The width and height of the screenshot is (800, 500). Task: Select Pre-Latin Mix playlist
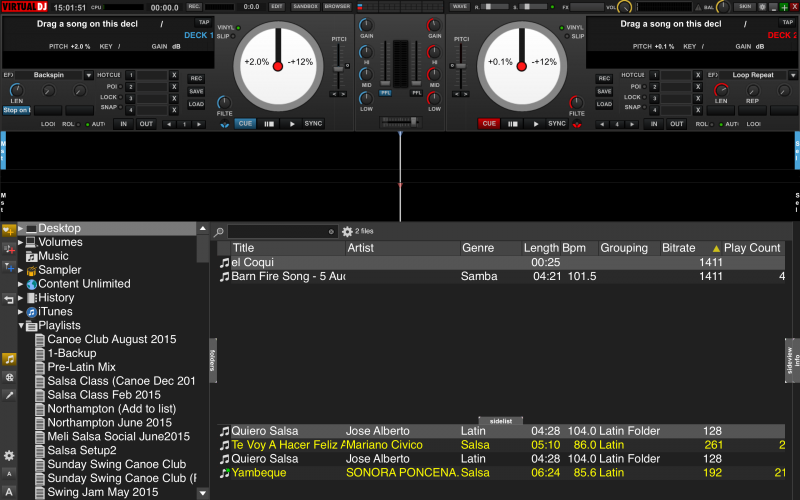(82, 367)
